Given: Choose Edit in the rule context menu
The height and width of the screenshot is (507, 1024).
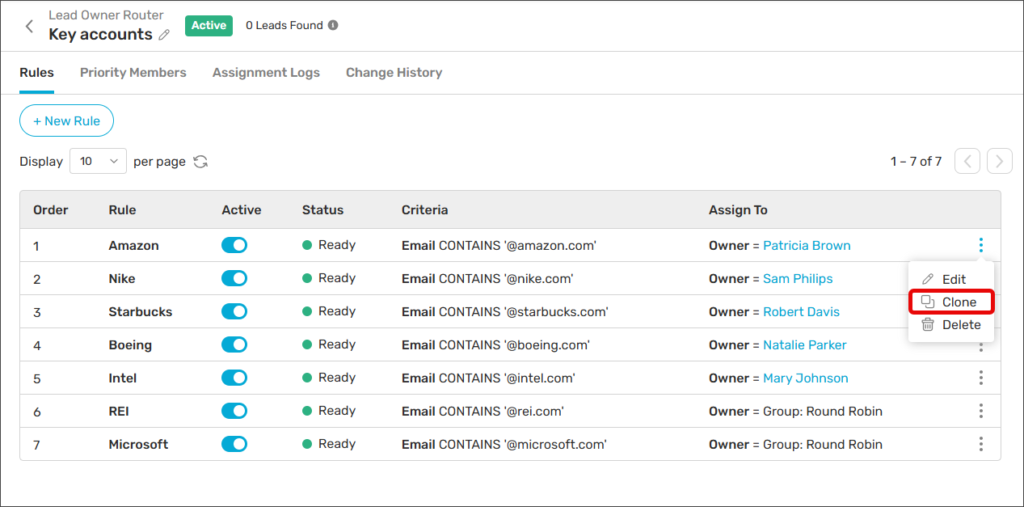Looking at the screenshot, I should [x=944, y=280].
